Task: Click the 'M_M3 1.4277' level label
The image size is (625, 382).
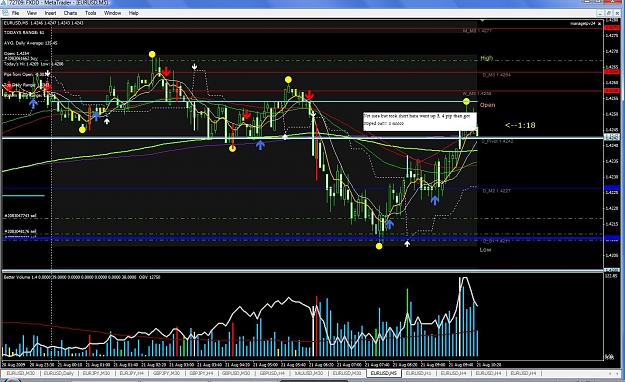Action: click(477, 31)
